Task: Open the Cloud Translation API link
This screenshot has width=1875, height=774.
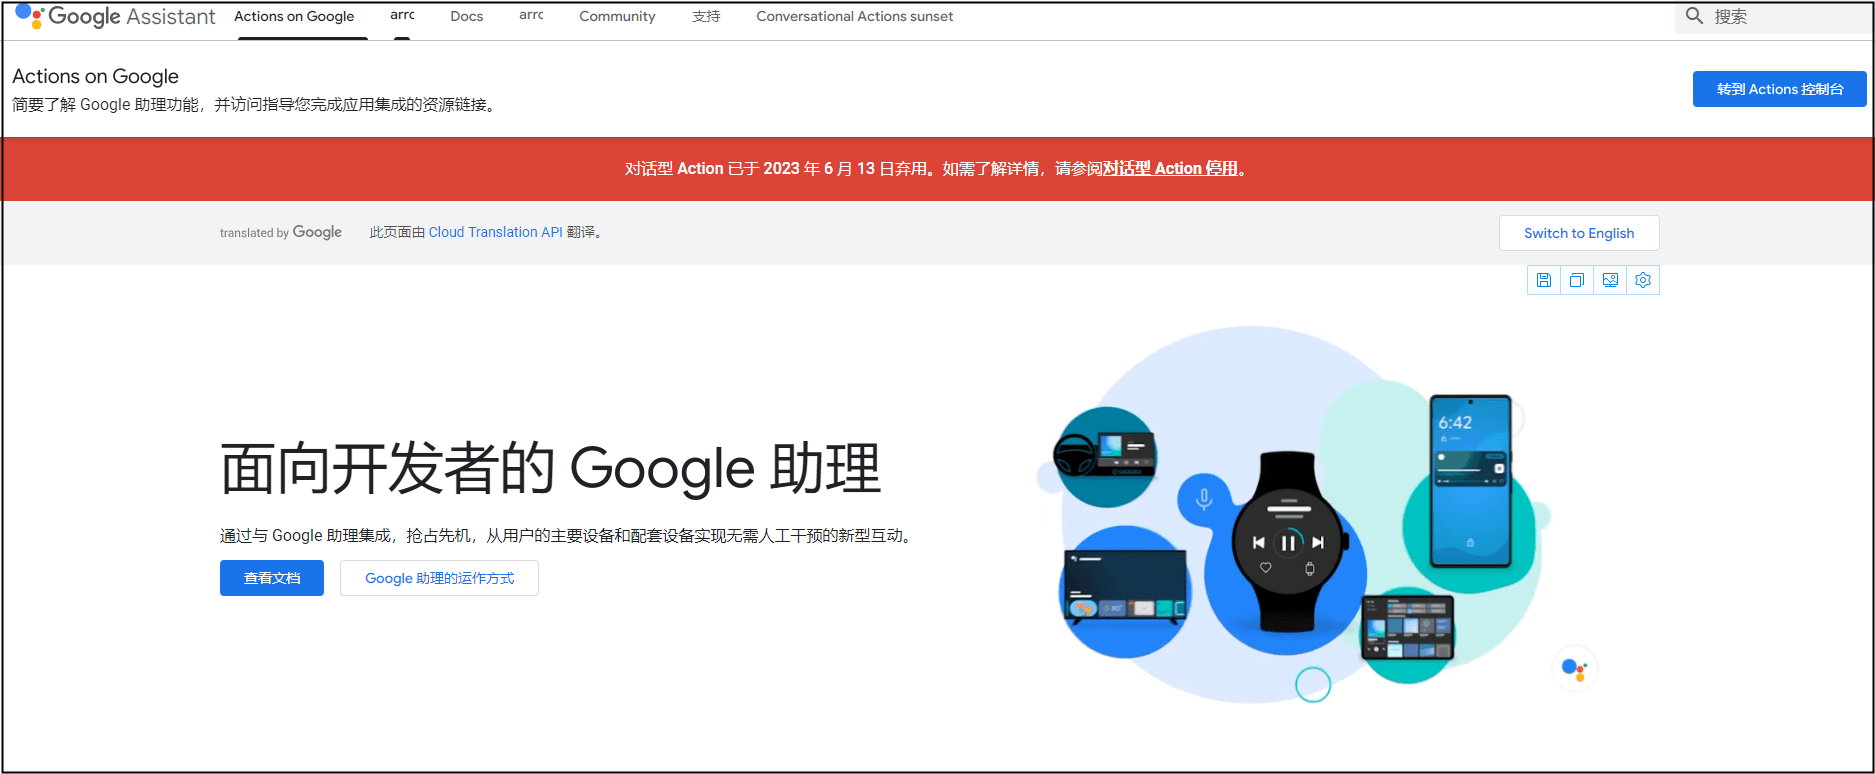Action: [495, 232]
